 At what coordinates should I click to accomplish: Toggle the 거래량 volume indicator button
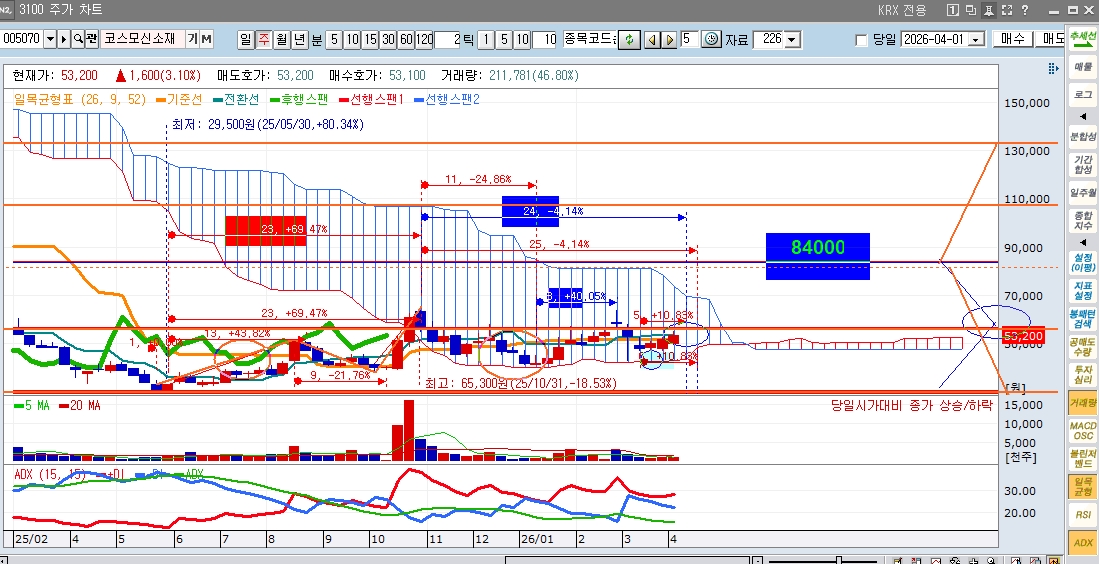(x=1082, y=402)
